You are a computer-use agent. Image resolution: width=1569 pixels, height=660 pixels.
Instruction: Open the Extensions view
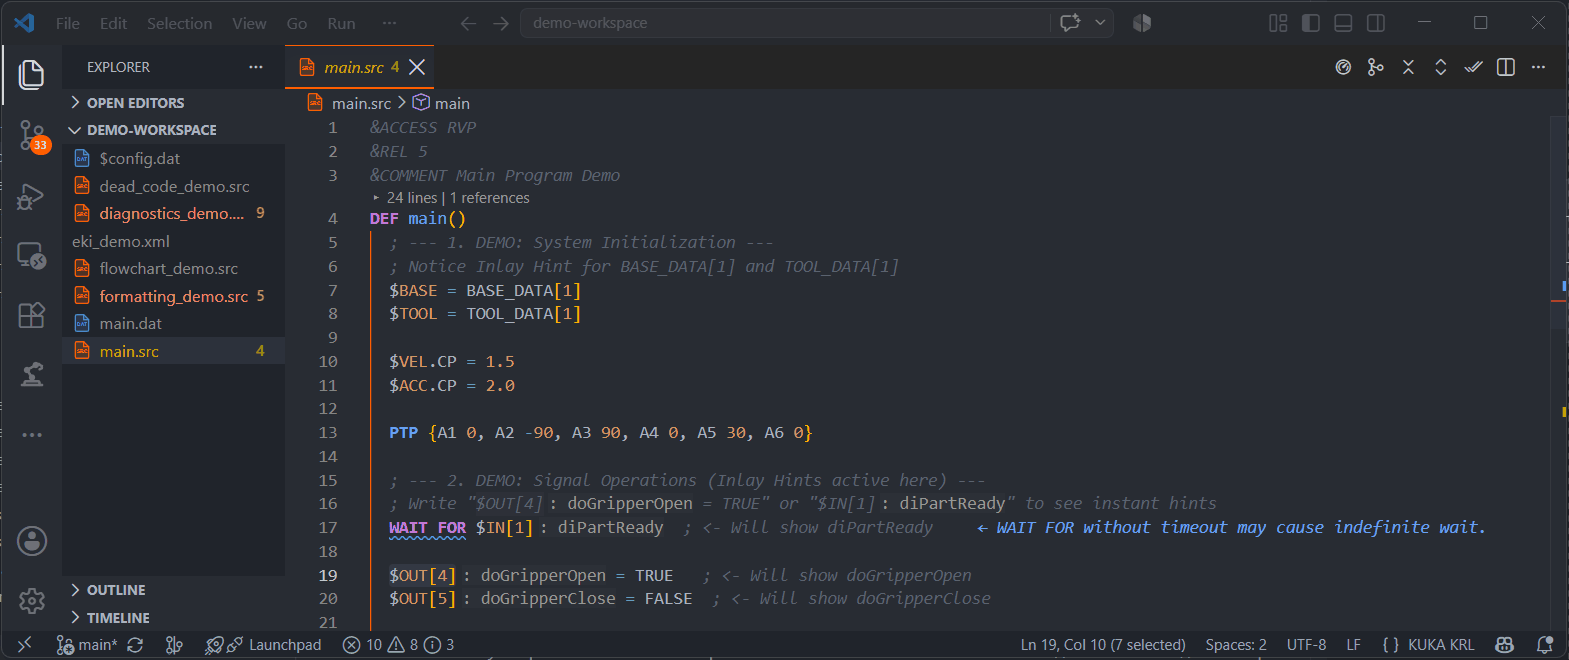click(32, 315)
